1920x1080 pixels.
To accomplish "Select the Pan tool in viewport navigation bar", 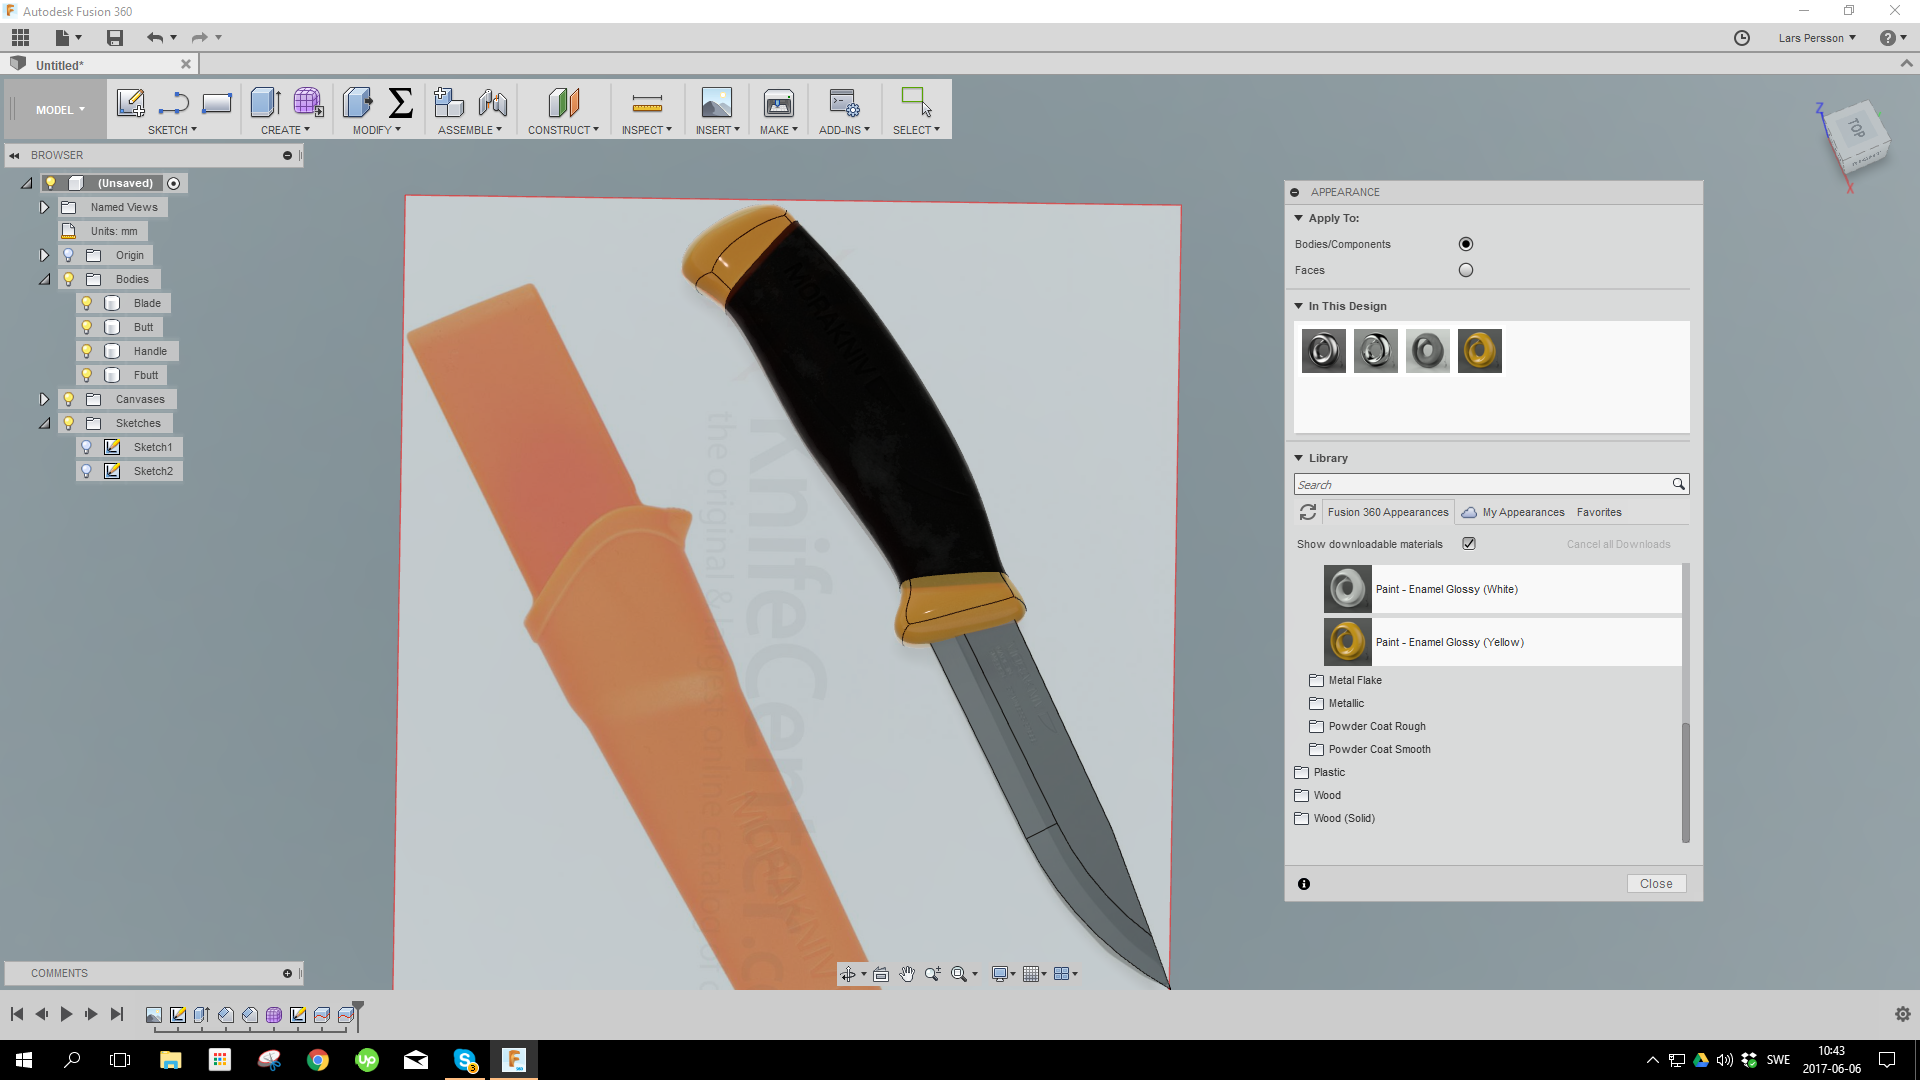I will (x=907, y=974).
